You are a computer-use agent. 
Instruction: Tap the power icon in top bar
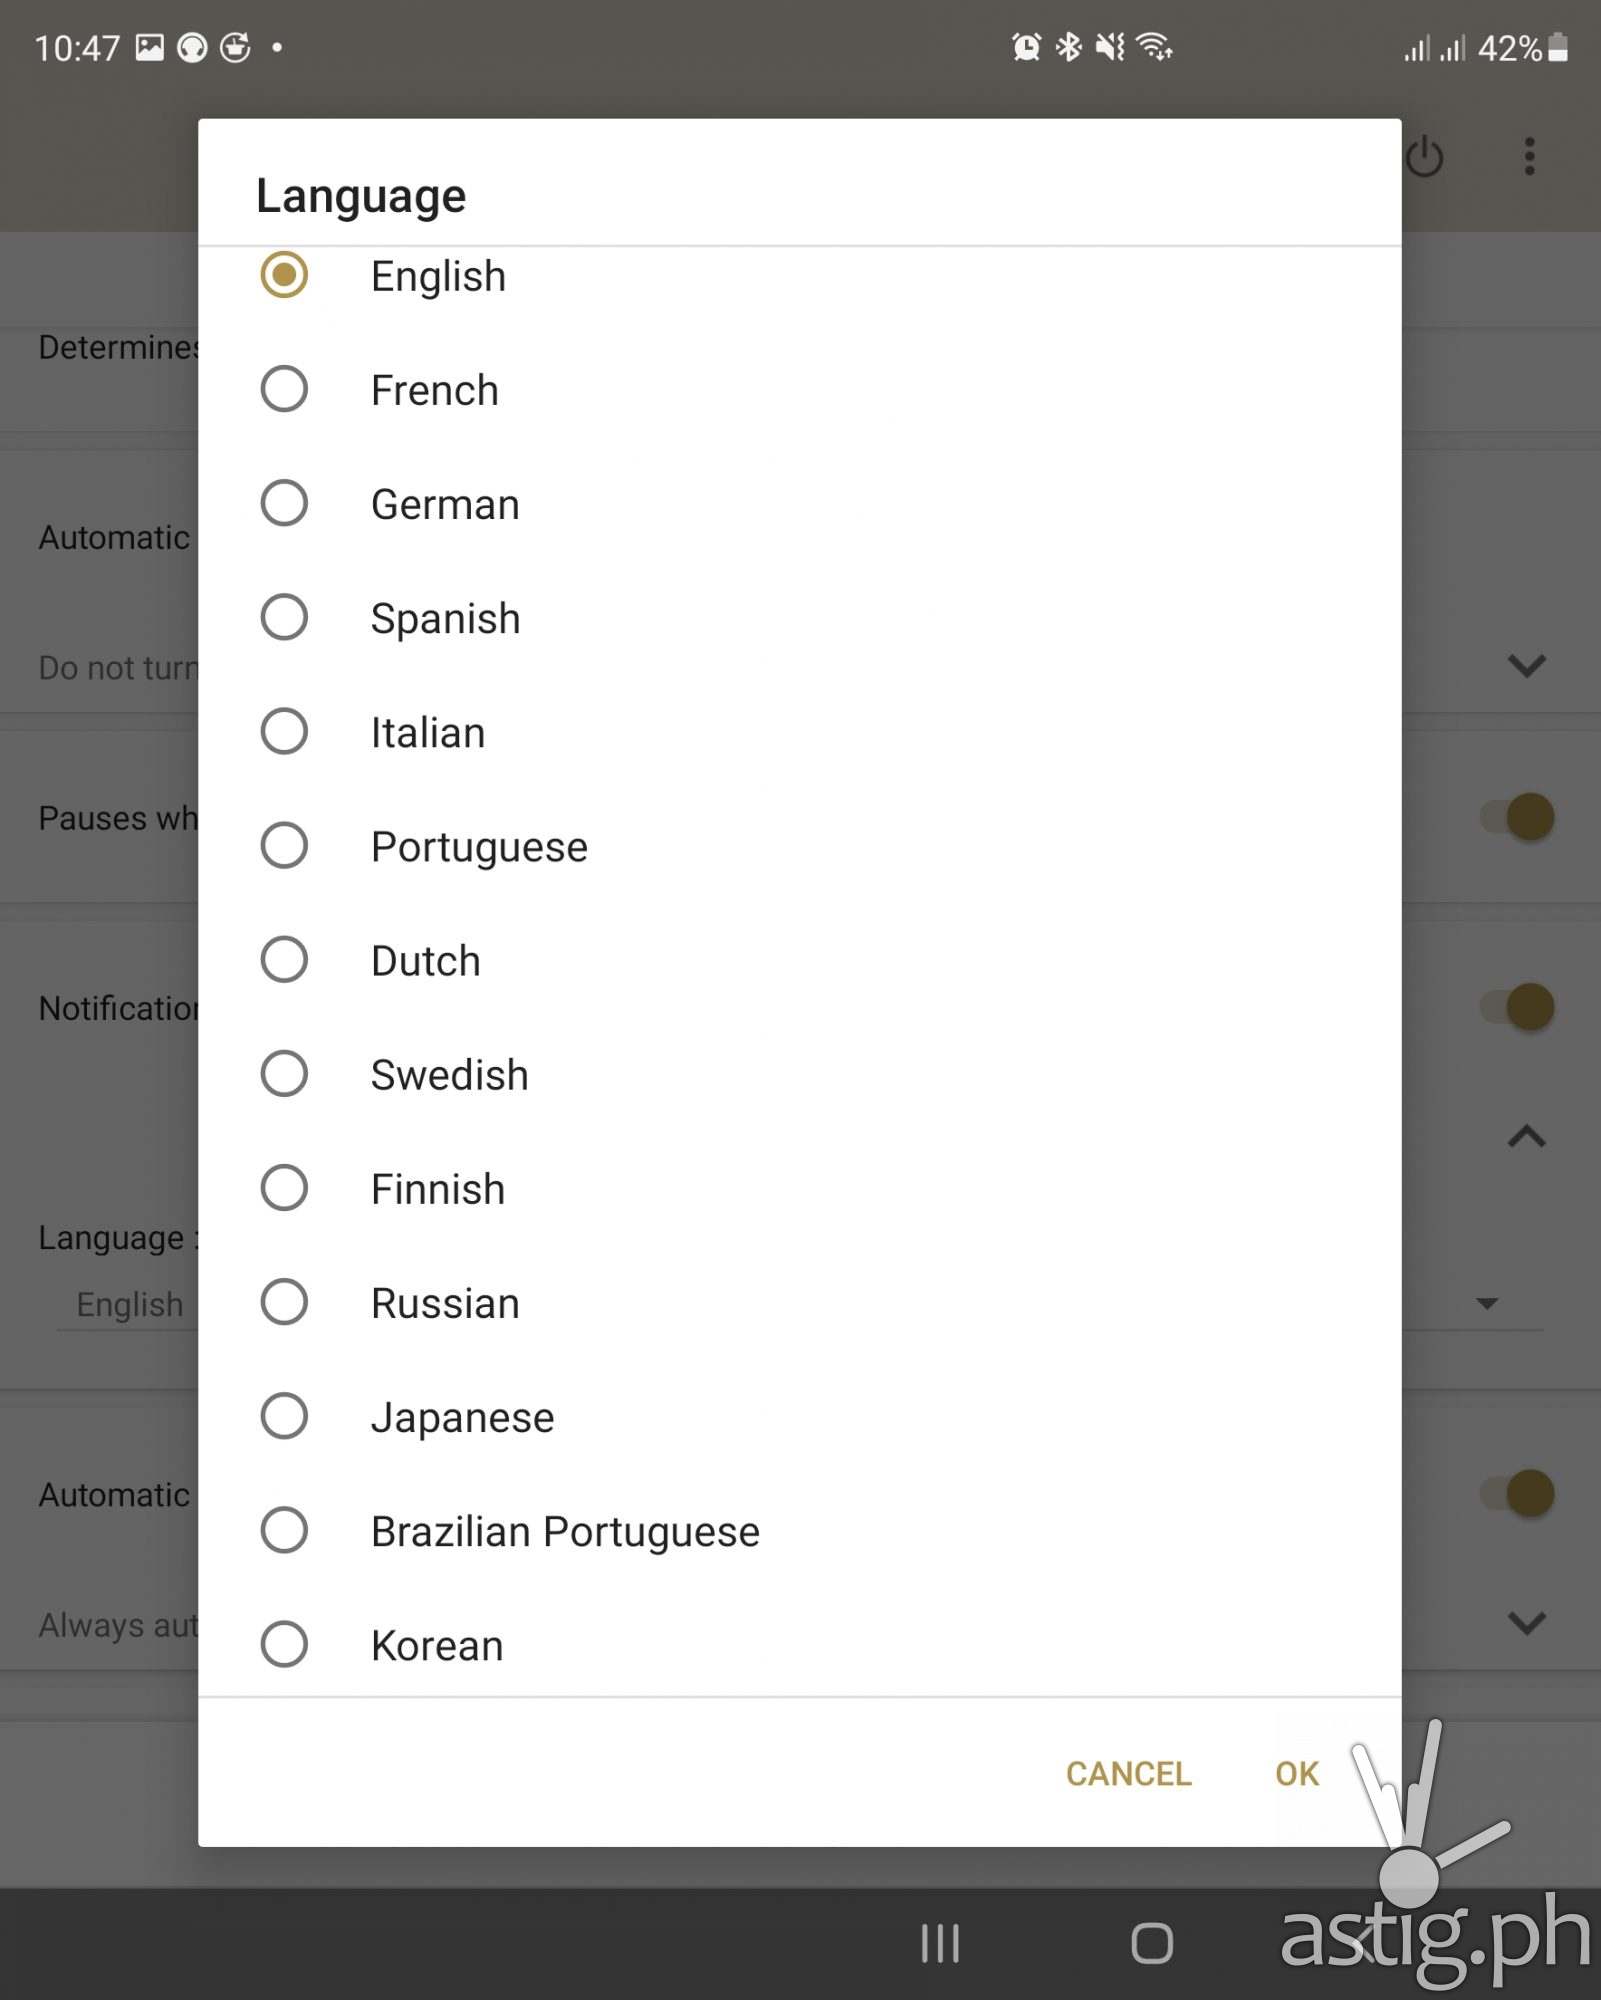[x=1424, y=157]
